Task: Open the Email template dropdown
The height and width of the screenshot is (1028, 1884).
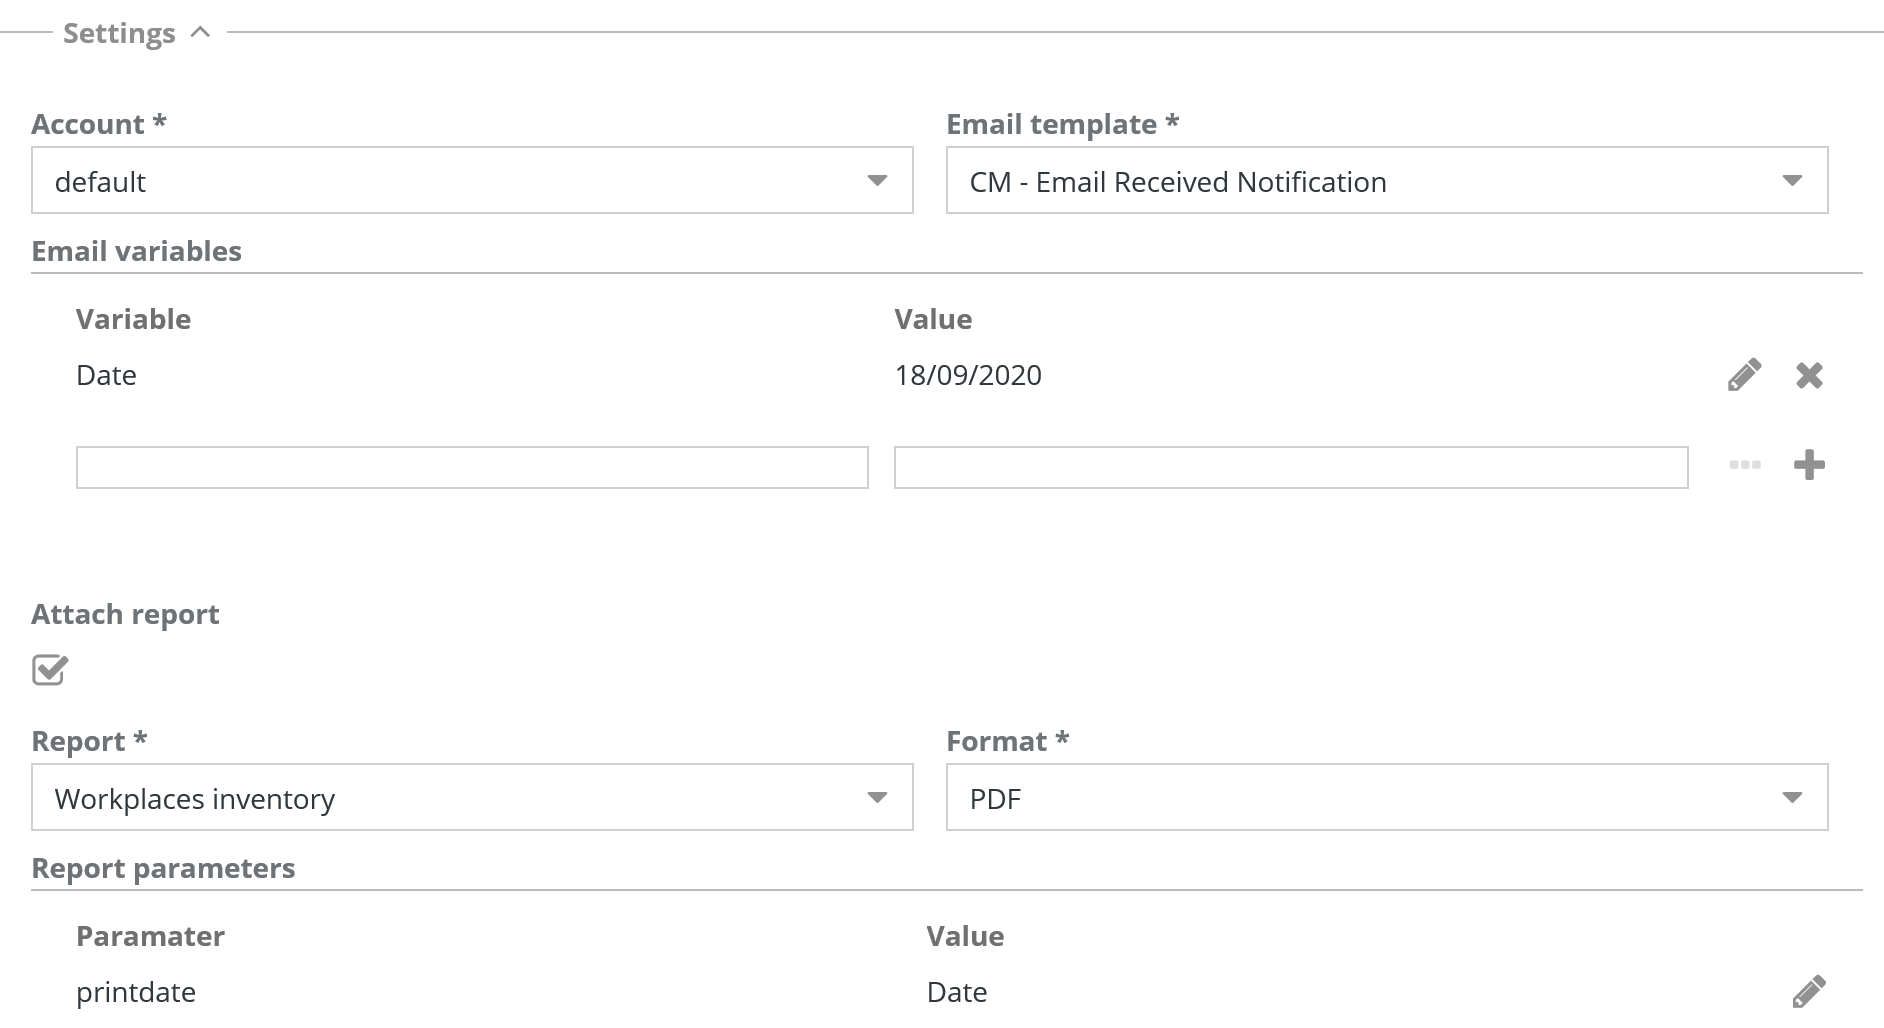Action: pos(1386,181)
